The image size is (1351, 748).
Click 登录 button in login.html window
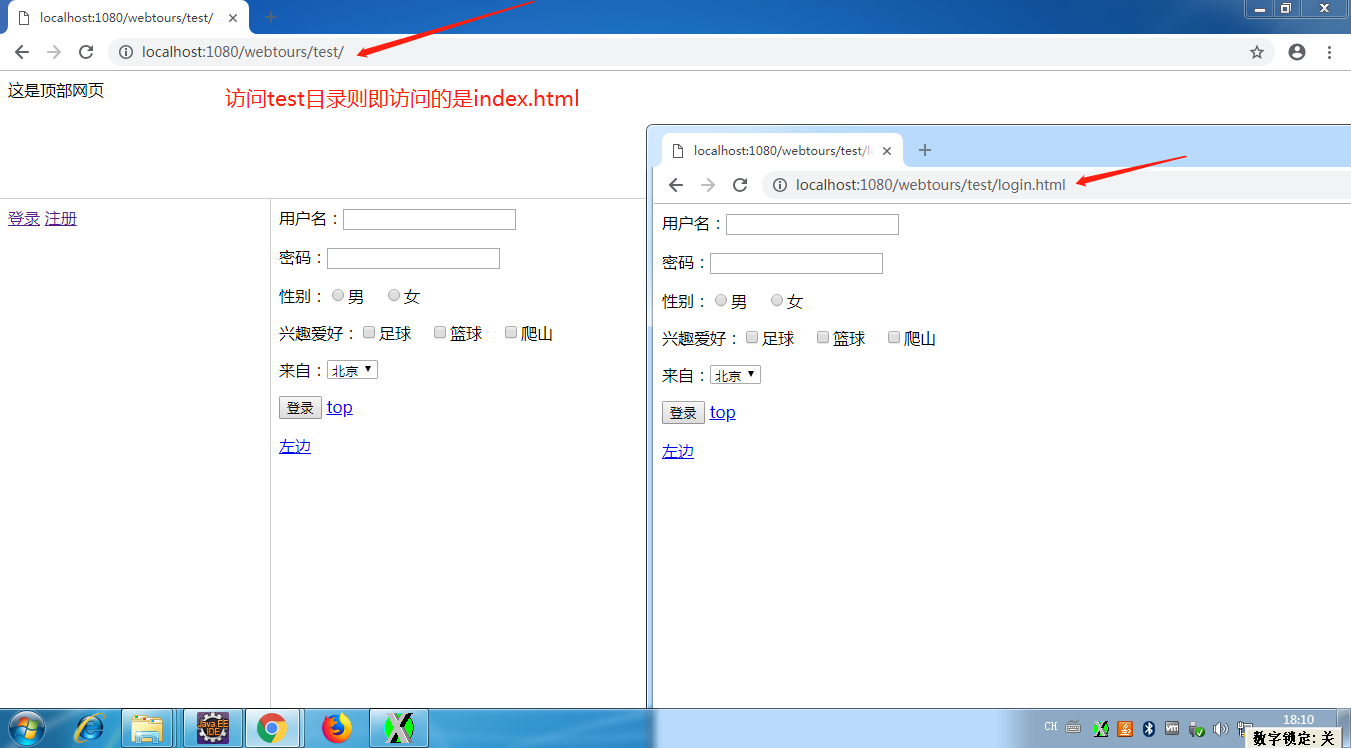point(683,413)
